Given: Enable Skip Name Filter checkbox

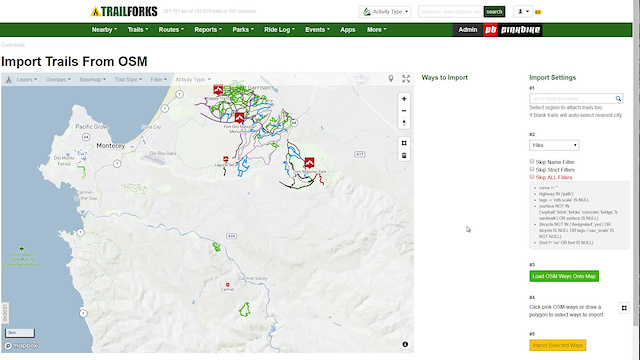Looking at the screenshot, I should point(532,162).
